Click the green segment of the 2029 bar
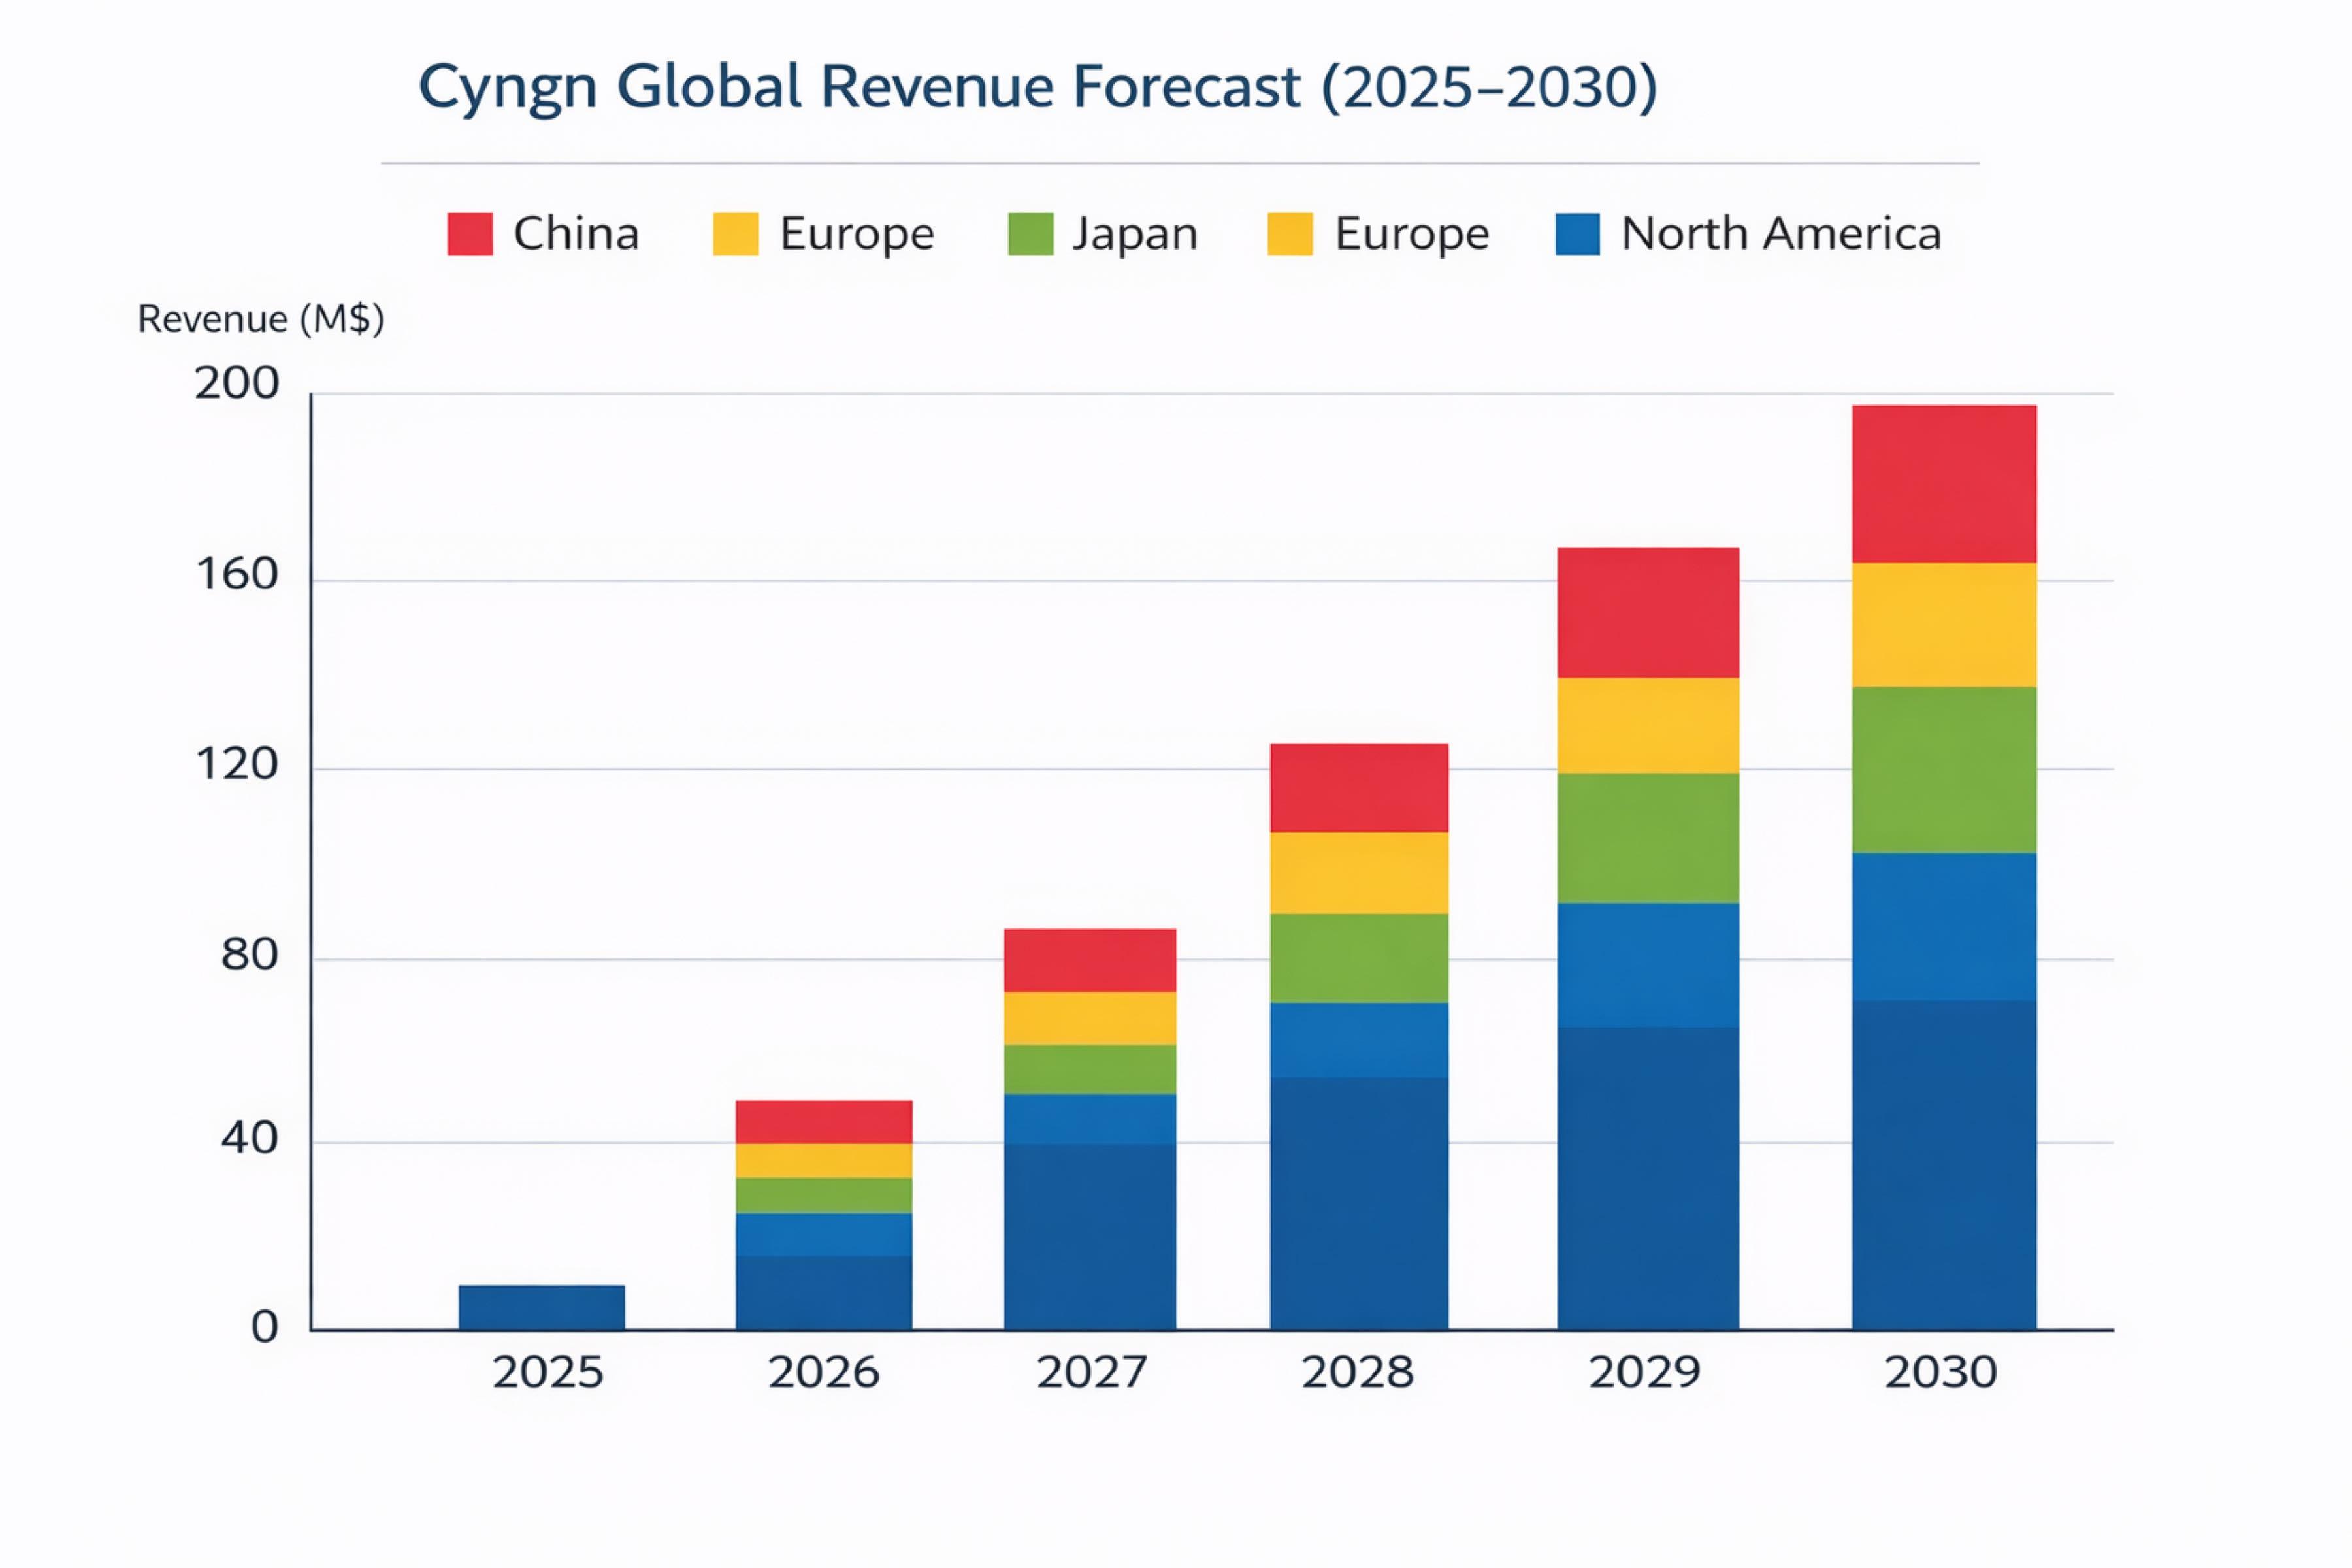 (x=1648, y=838)
